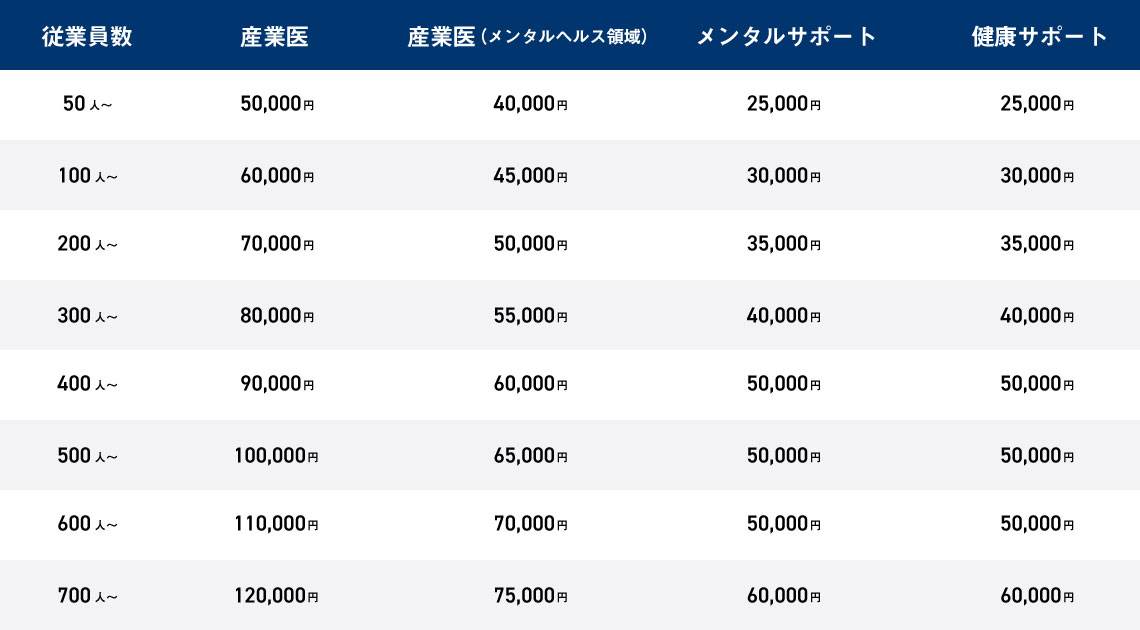Click the 55,000円 price cell
The width and height of the screenshot is (1140, 630).
point(530,316)
